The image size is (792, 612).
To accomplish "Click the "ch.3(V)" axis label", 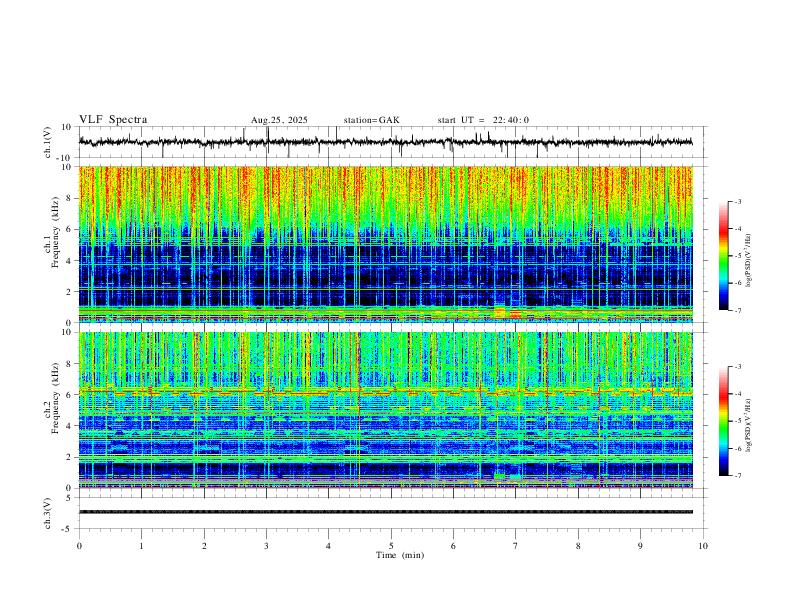I will pos(48,514).
